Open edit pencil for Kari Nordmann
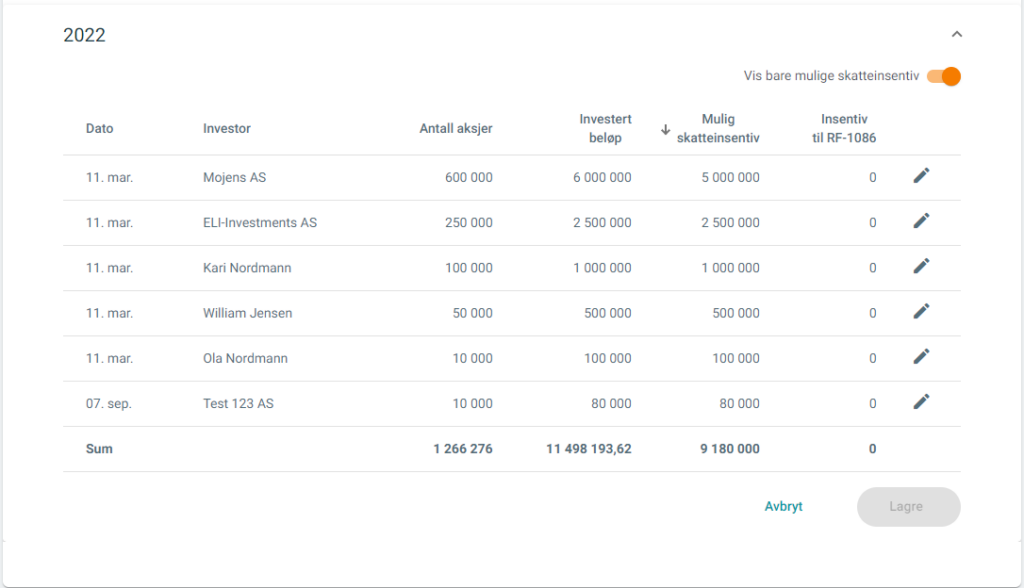The image size is (1024, 588). coord(921,266)
